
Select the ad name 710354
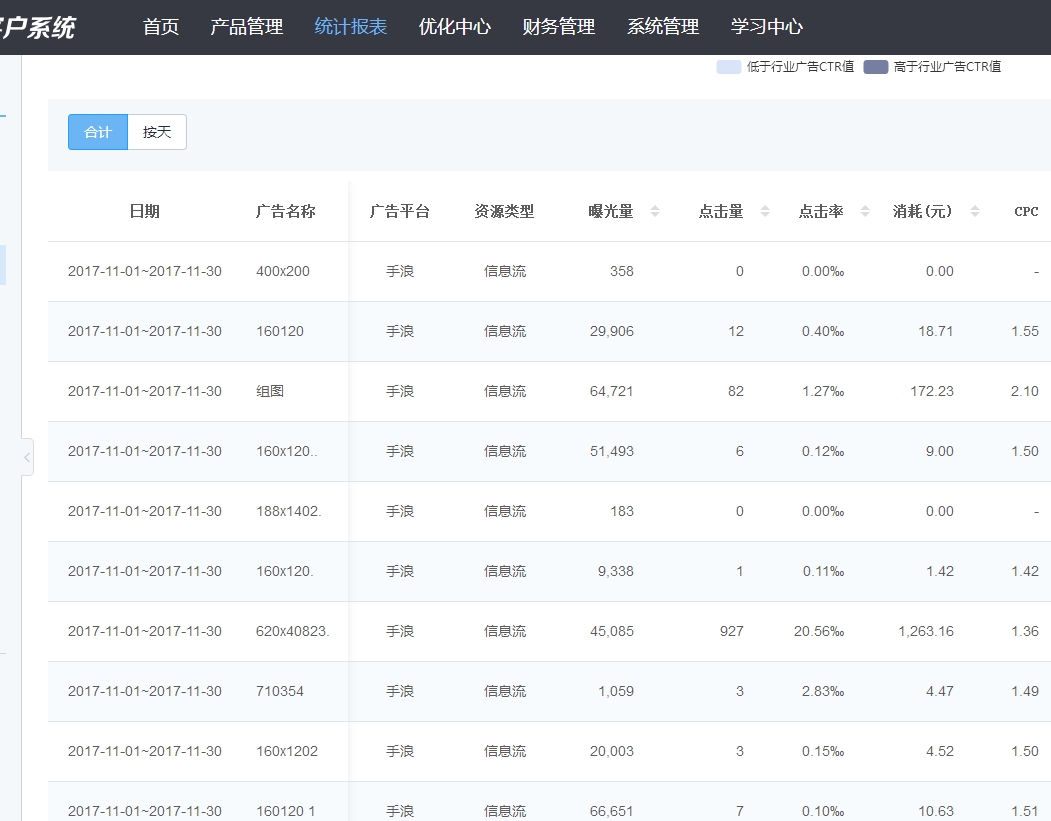(x=280, y=692)
